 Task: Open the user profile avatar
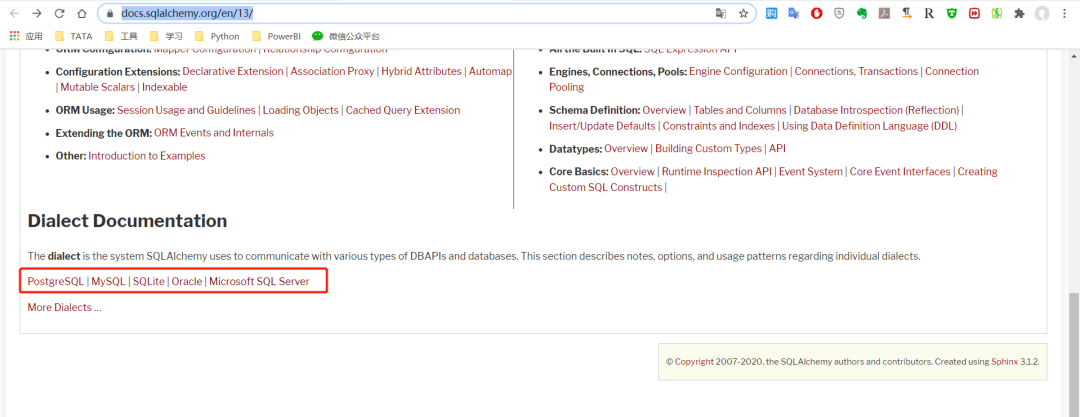click(1042, 14)
